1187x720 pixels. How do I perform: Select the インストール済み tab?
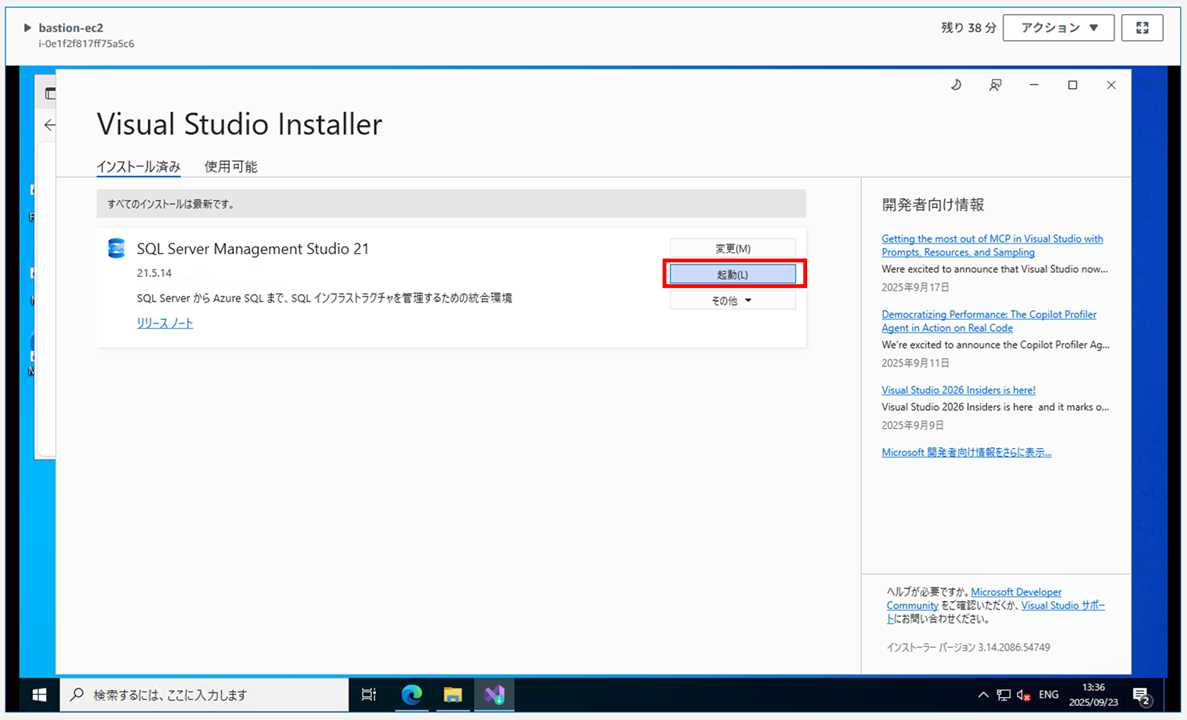139,167
